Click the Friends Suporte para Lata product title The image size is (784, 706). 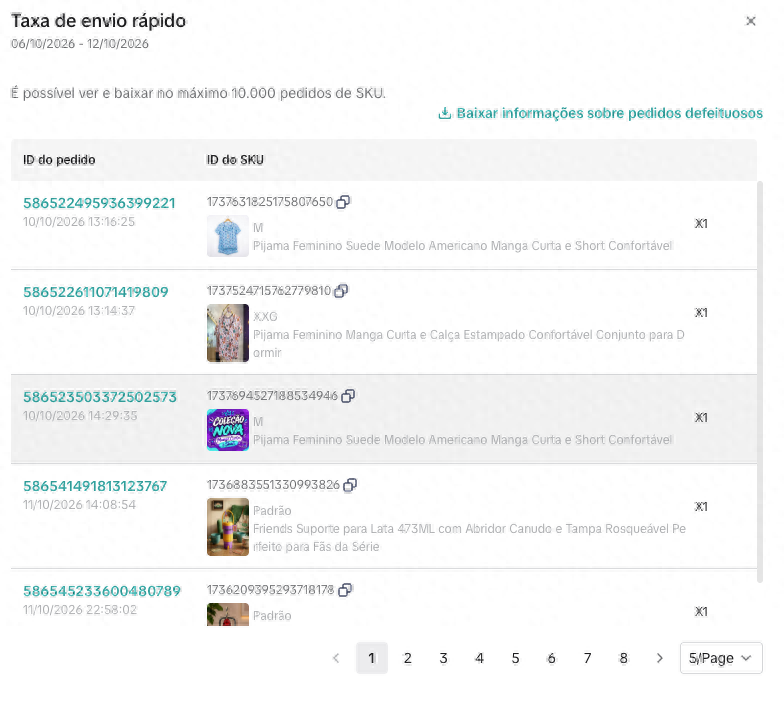tap(470, 538)
